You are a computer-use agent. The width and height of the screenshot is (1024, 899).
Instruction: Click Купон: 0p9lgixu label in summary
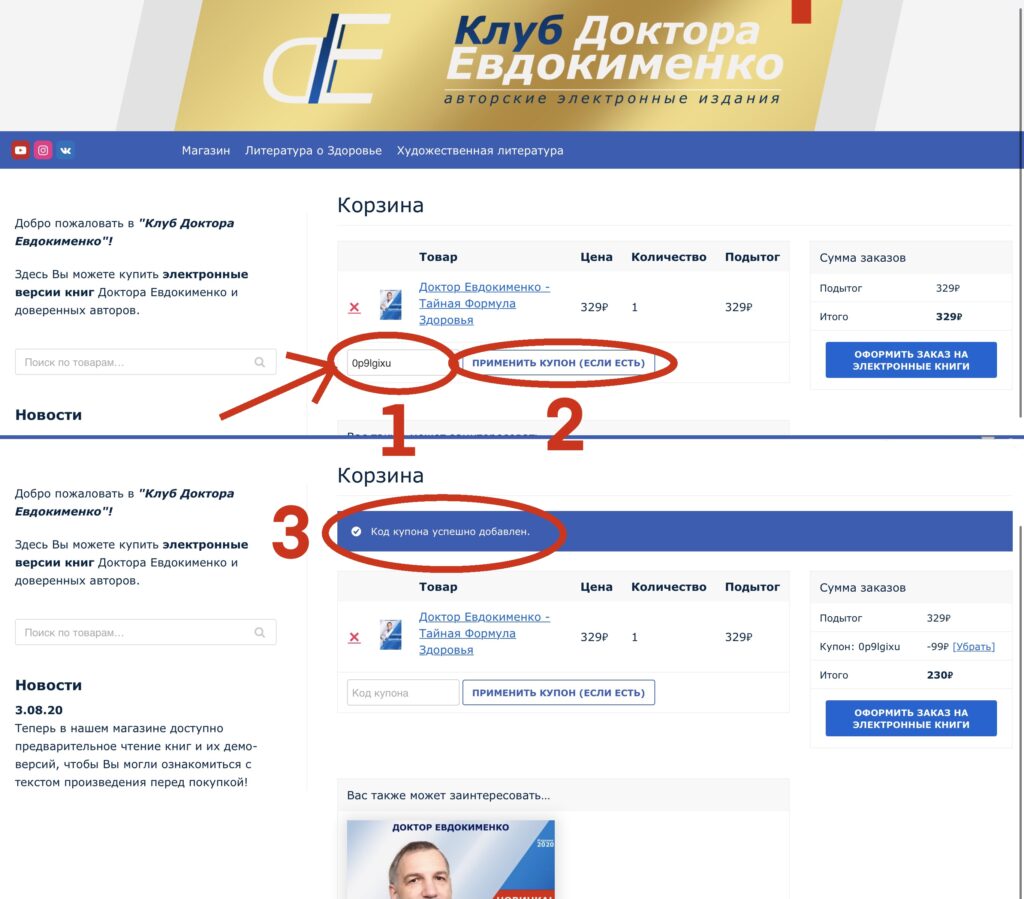click(859, 646)
